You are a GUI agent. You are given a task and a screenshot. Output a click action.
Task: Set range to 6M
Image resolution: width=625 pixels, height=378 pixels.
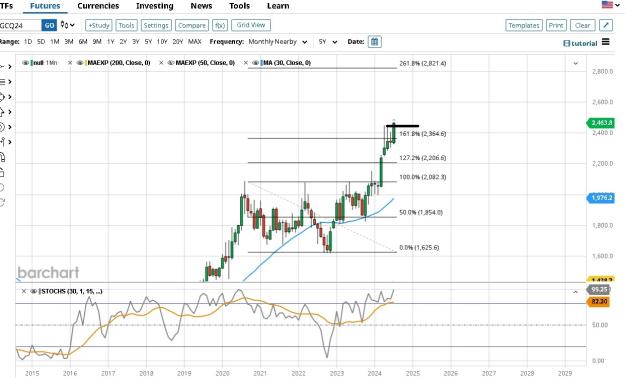pyautogui.click(x=83, y=41)
